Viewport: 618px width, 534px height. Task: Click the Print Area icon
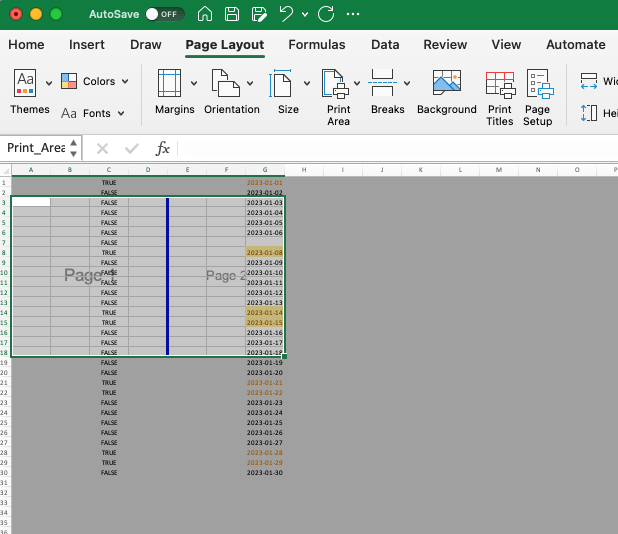click(x=335, y=83)
